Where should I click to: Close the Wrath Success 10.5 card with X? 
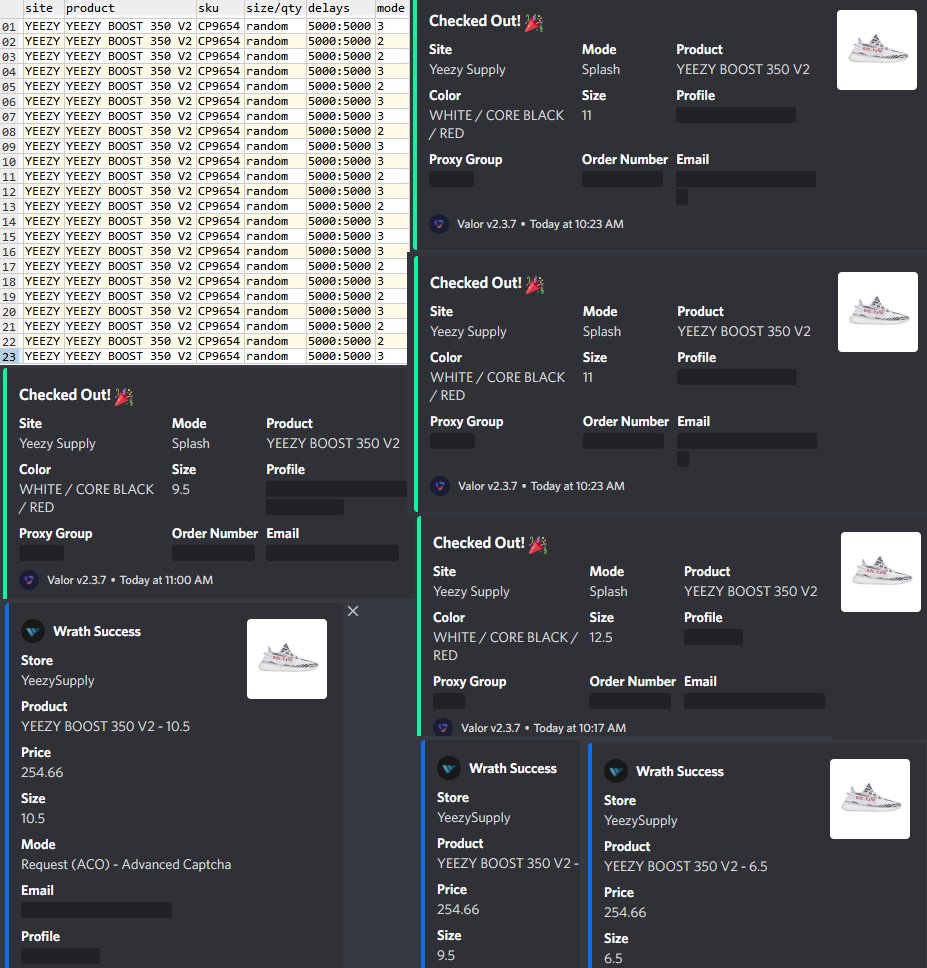[353, 611]
